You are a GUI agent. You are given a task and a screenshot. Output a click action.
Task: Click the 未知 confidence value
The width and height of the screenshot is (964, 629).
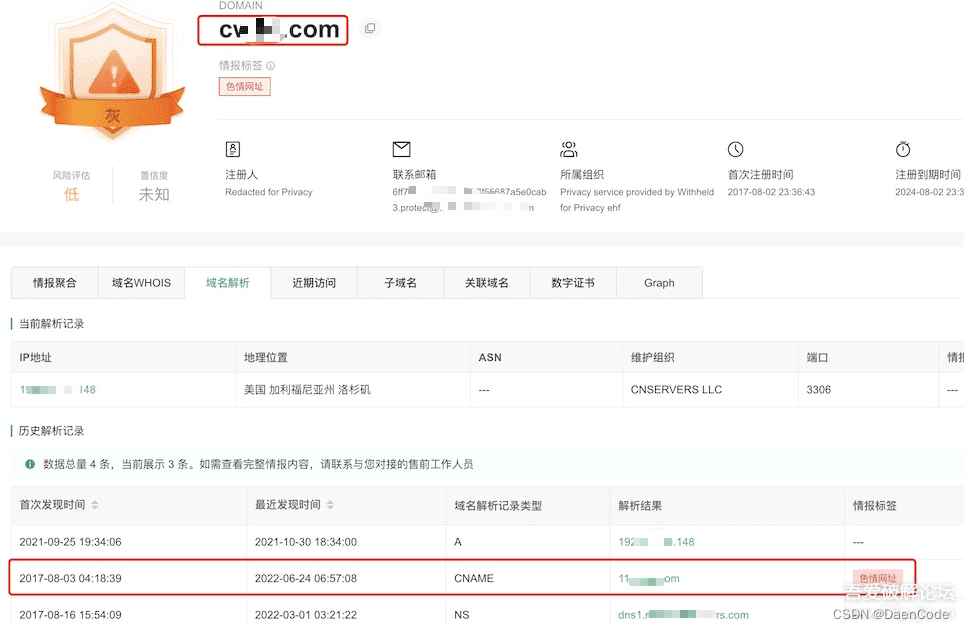(154, 194)
